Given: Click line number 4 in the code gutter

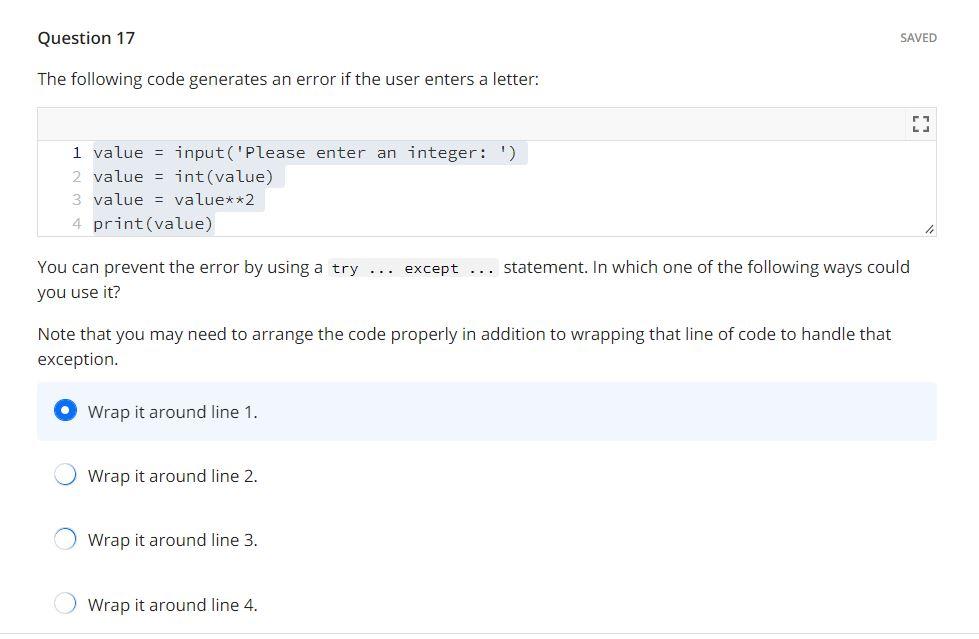Looking at the screenshot, I should (77, 223).
